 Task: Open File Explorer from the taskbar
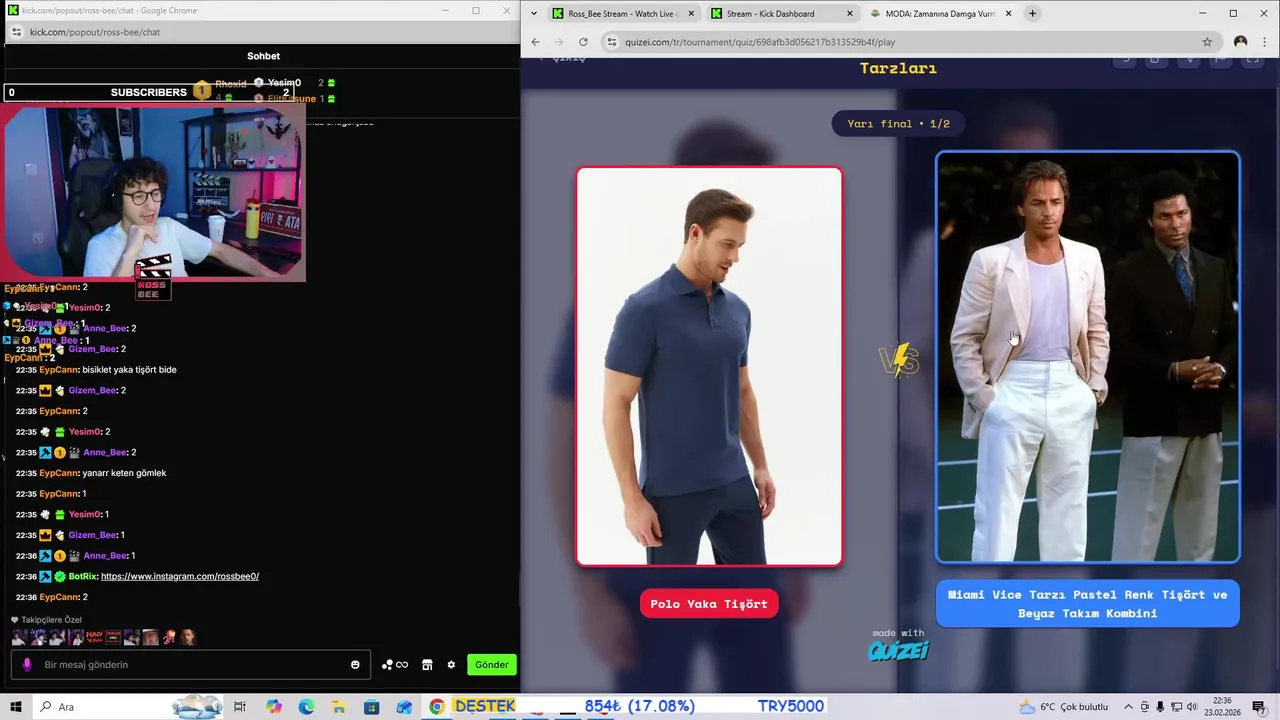[339, 707]
